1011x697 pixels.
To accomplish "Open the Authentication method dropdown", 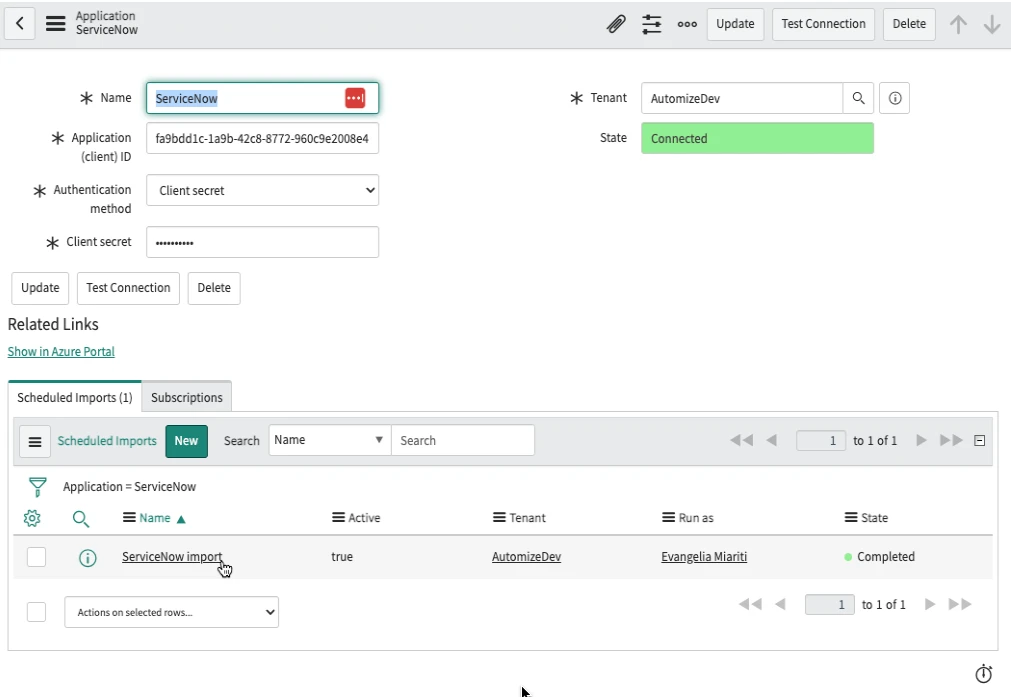I will coord(262,190).
